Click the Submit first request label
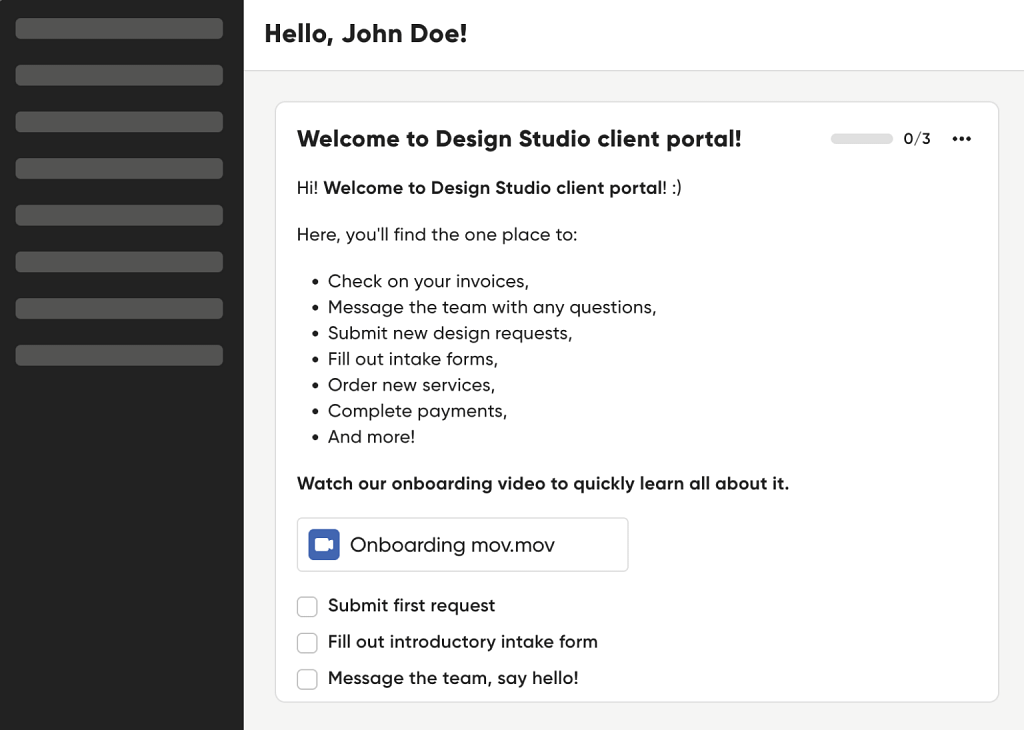This screenshot has width=1024, height=730. pos(411,606)
